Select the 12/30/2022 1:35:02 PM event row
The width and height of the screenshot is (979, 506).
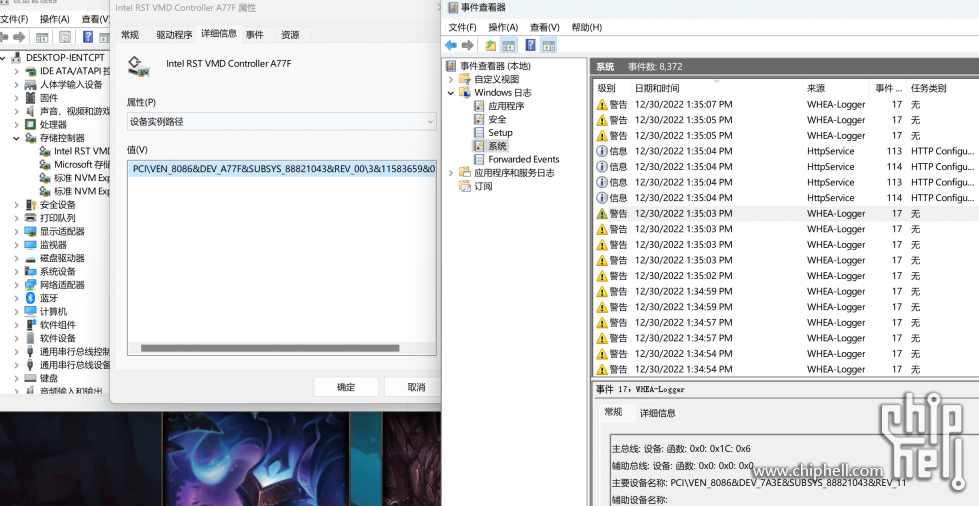[786, 275]
